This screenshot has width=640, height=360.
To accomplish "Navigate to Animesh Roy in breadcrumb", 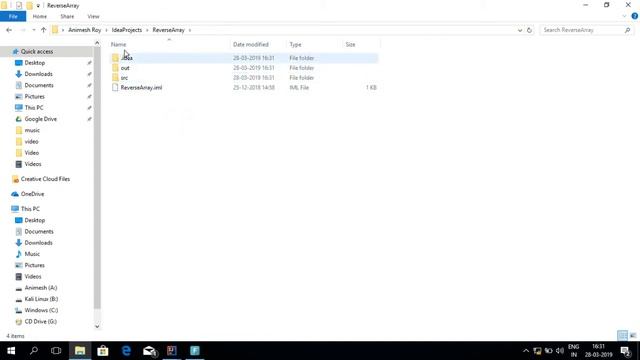I will tap(84, 30).
